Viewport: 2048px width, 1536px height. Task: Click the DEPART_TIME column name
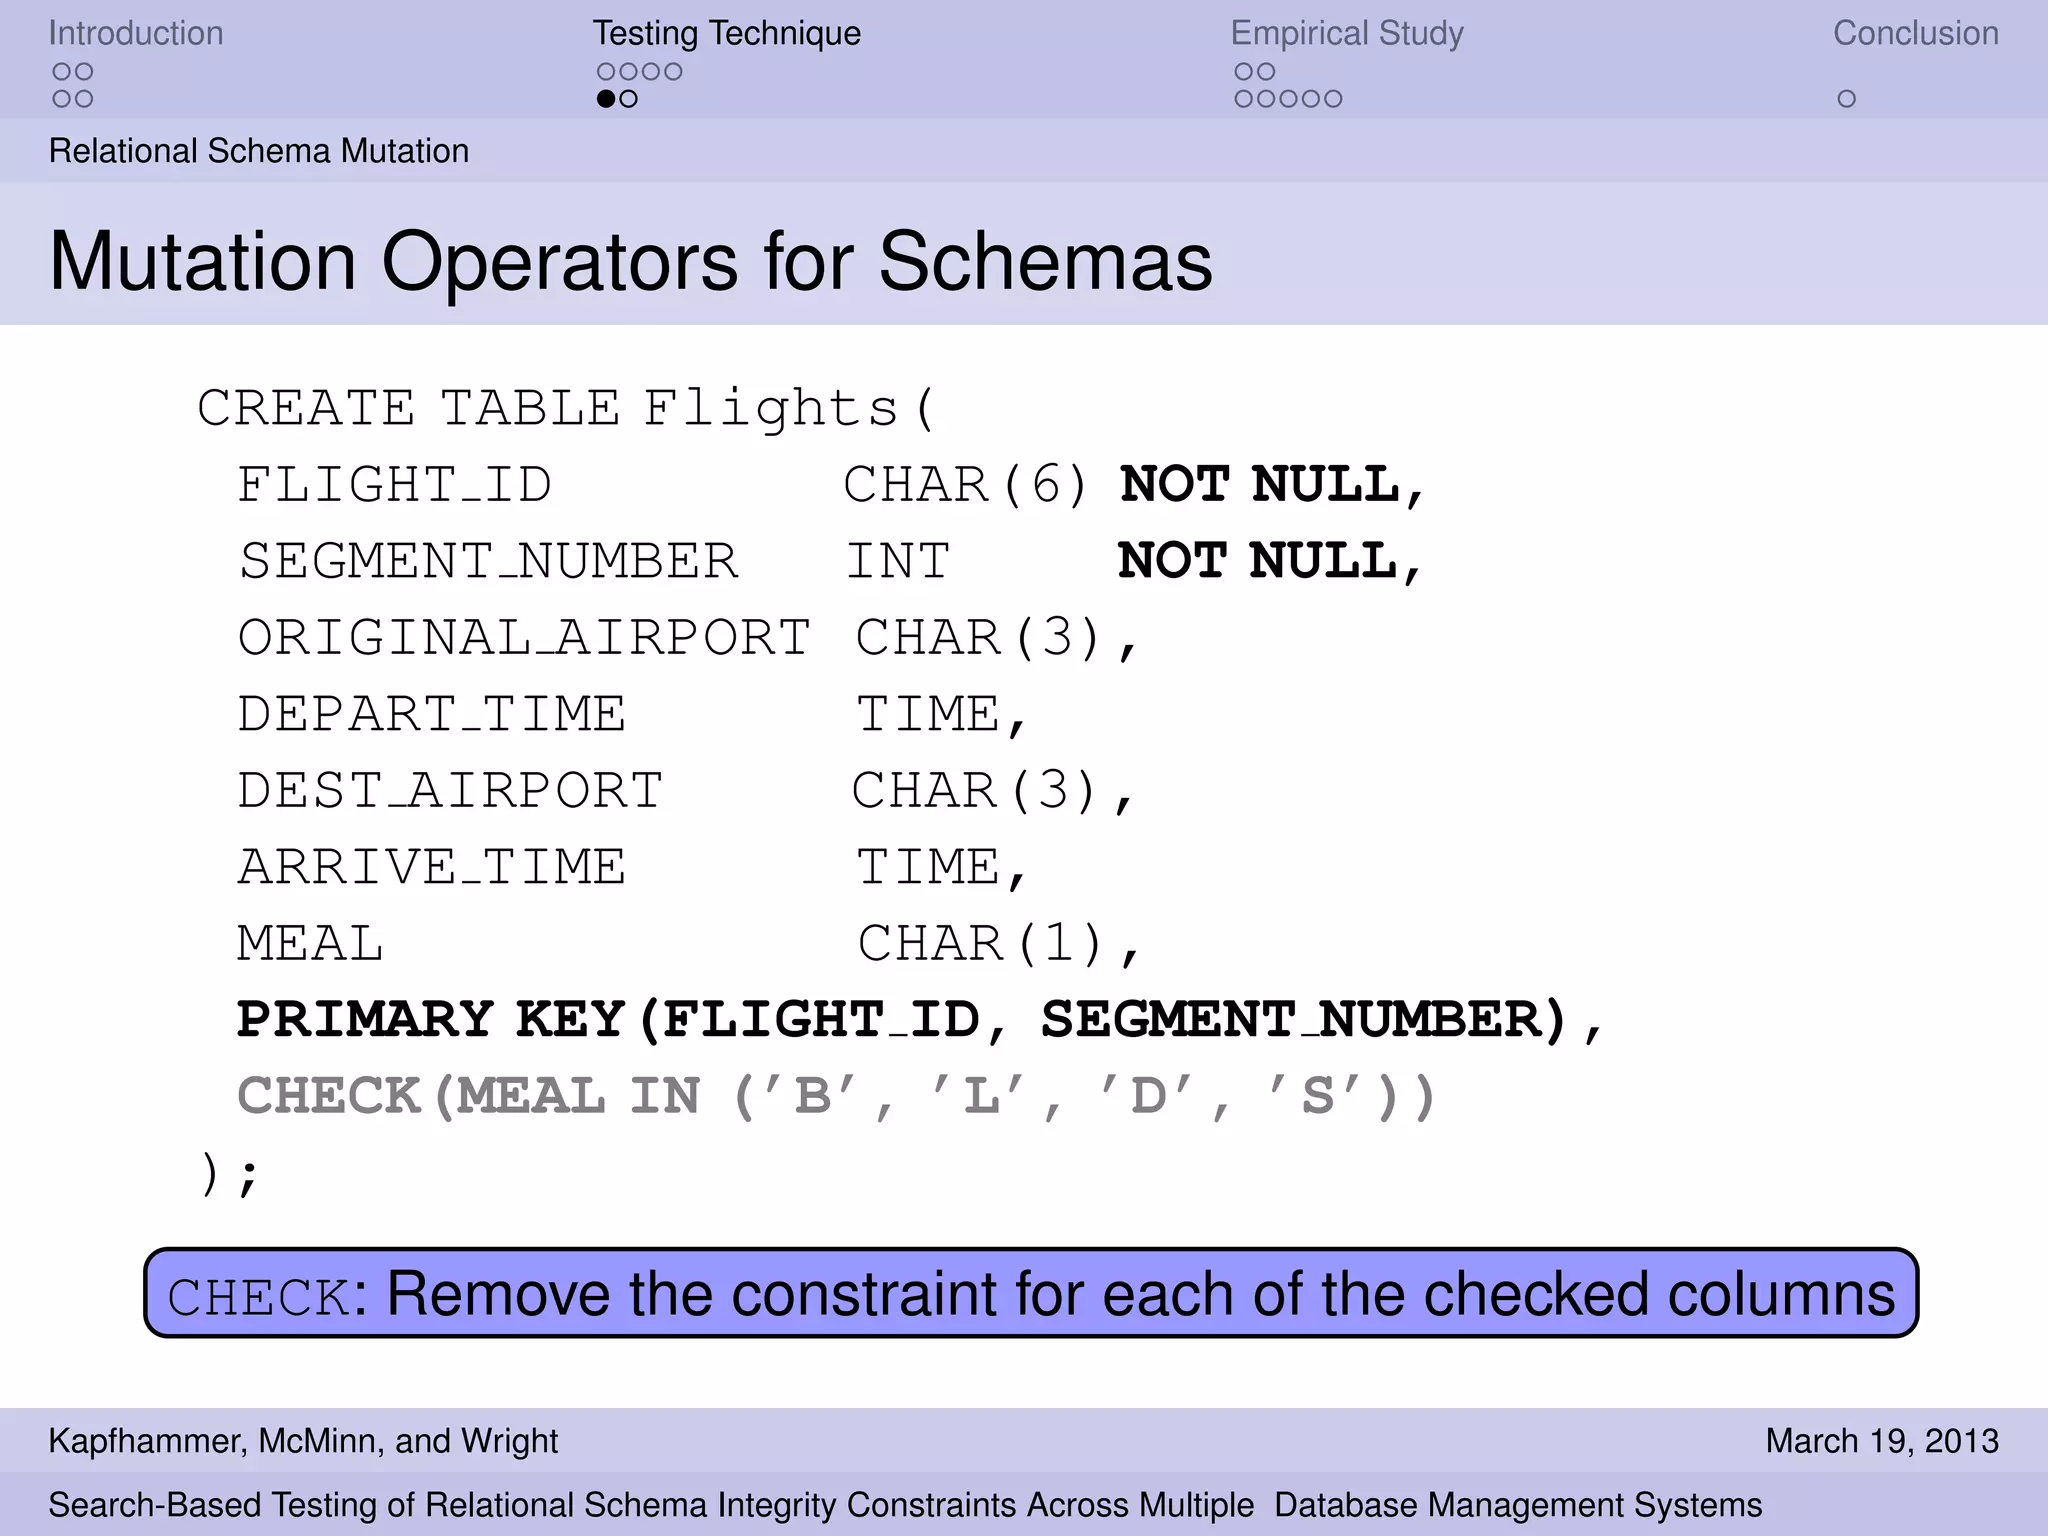[x=432, y=714]
